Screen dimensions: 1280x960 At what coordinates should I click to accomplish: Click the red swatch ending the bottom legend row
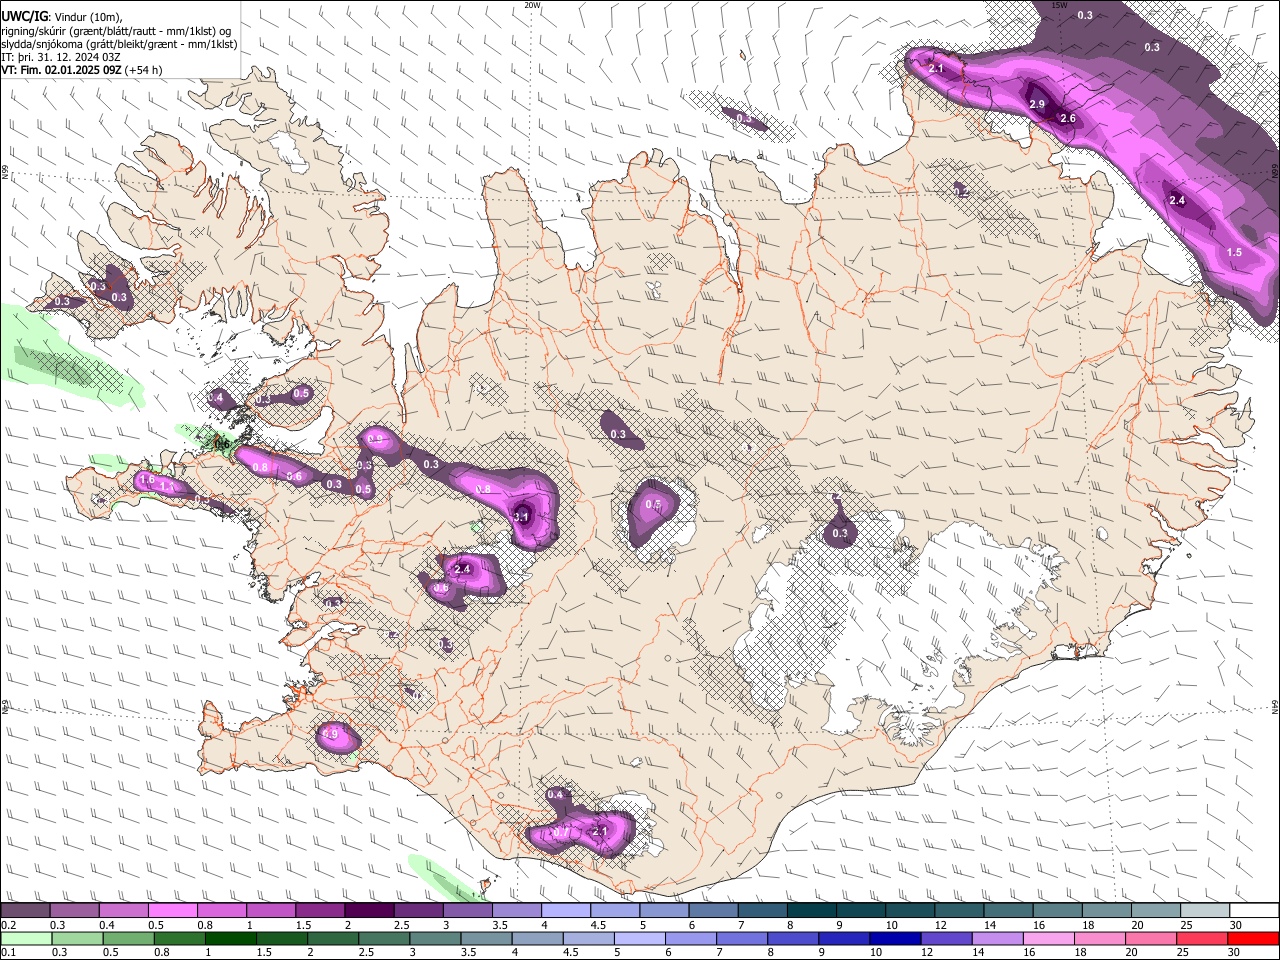pos(1254,938)
